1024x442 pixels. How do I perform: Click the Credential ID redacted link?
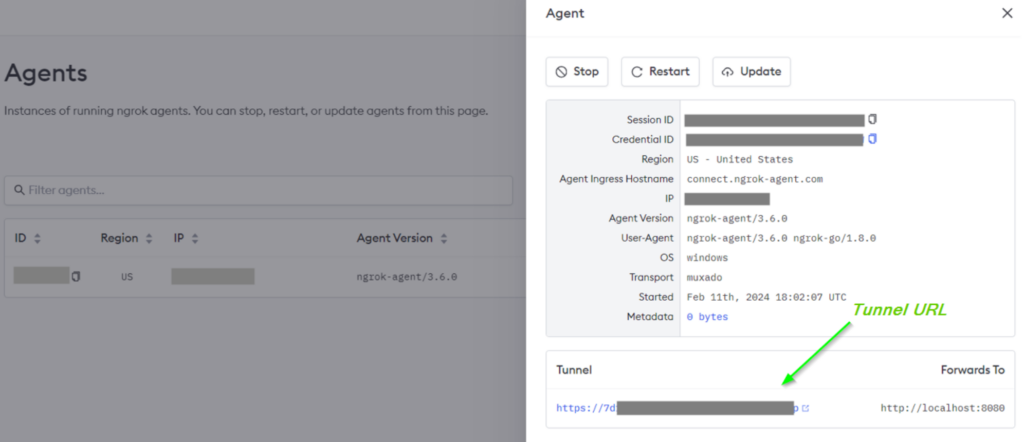tap(775, 139)
